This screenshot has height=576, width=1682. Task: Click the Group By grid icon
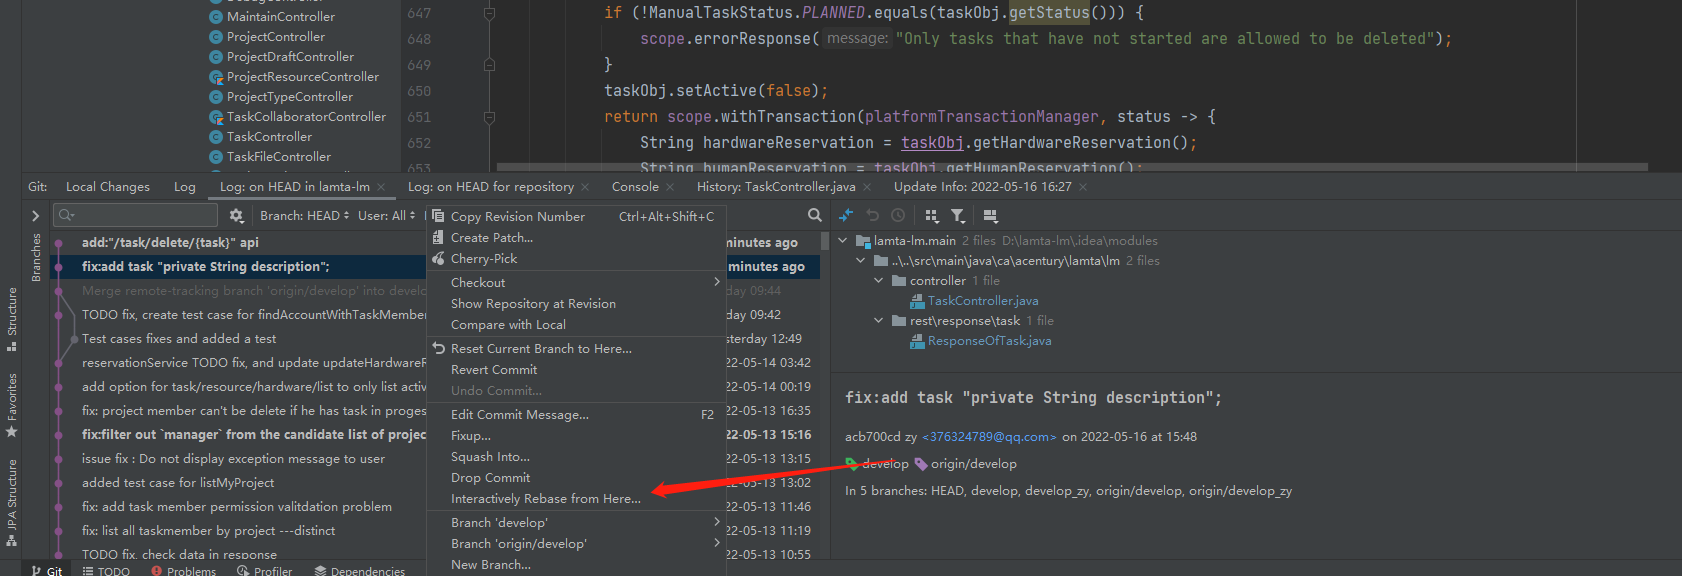pos(932,215)
